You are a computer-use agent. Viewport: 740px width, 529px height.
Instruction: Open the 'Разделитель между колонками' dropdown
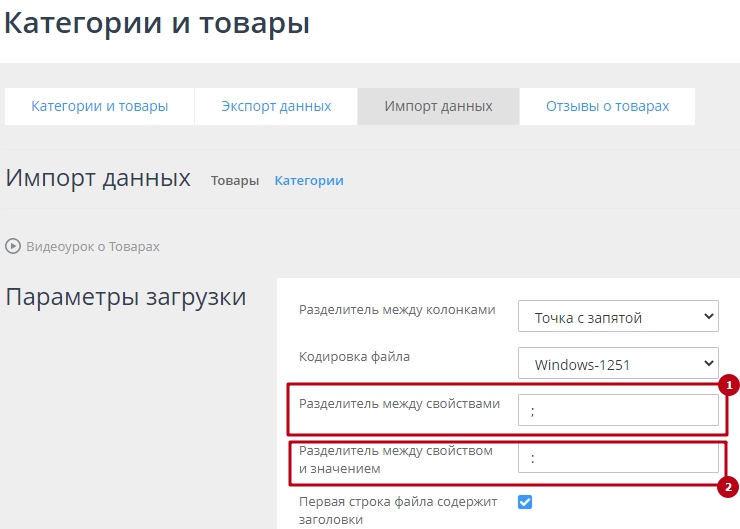(618, 318)
